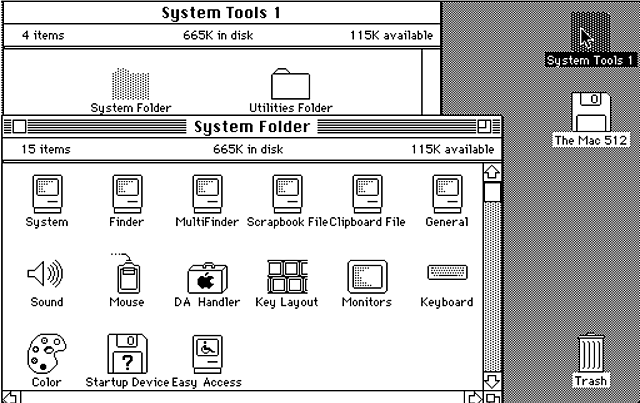
Task: Click the "Easy Access" file name label
Action: tap(207, 382)
